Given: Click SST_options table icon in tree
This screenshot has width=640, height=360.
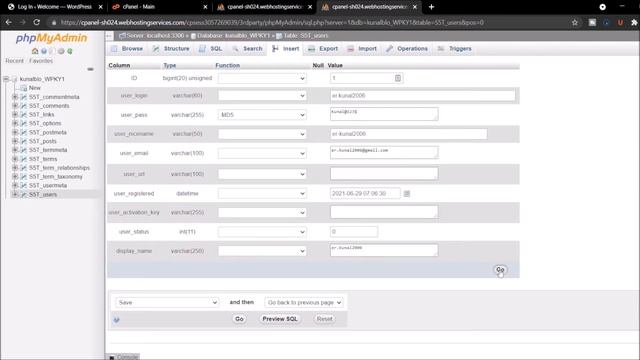Looking at the screenshot, I should pyautogui.click(x=24, y=123).
